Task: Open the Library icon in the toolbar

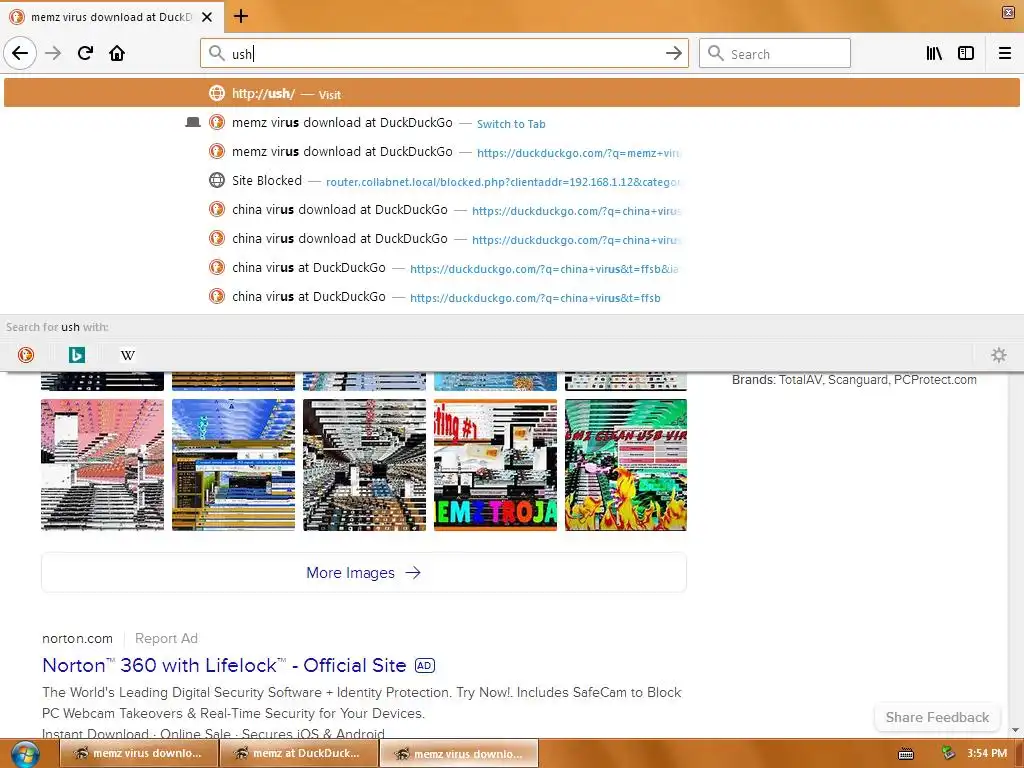Action: (x=934, y=53)
